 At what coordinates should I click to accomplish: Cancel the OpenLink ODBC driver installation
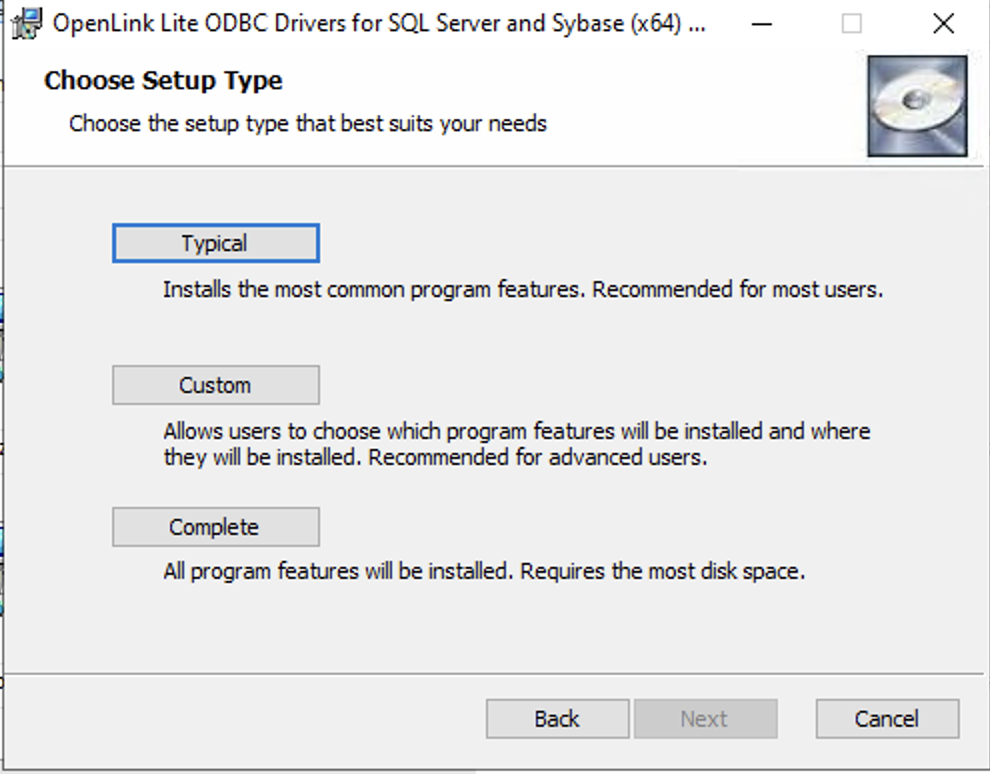[x=887, y=718]
